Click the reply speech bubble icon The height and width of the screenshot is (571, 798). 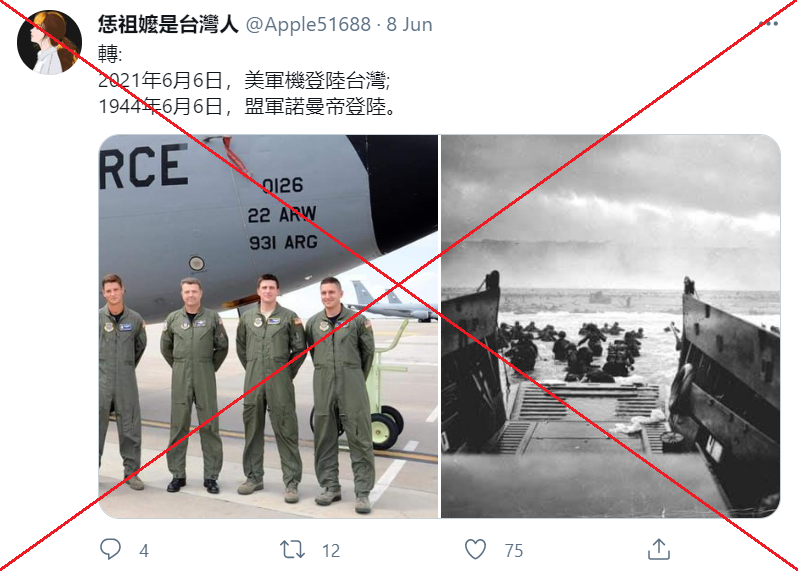pyautogui.click(x=110, y=549)
